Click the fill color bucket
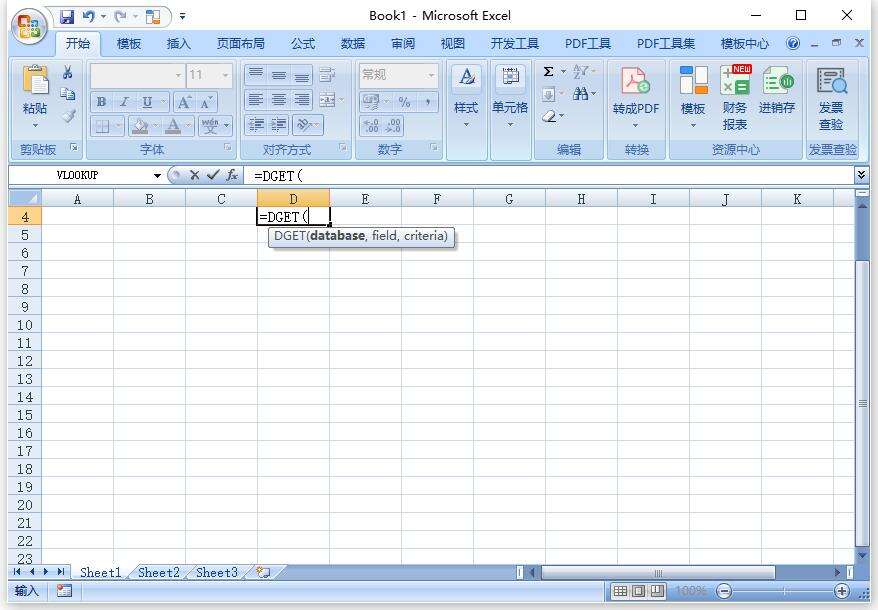Screen dimensions: 878x610 coord(139,126)
